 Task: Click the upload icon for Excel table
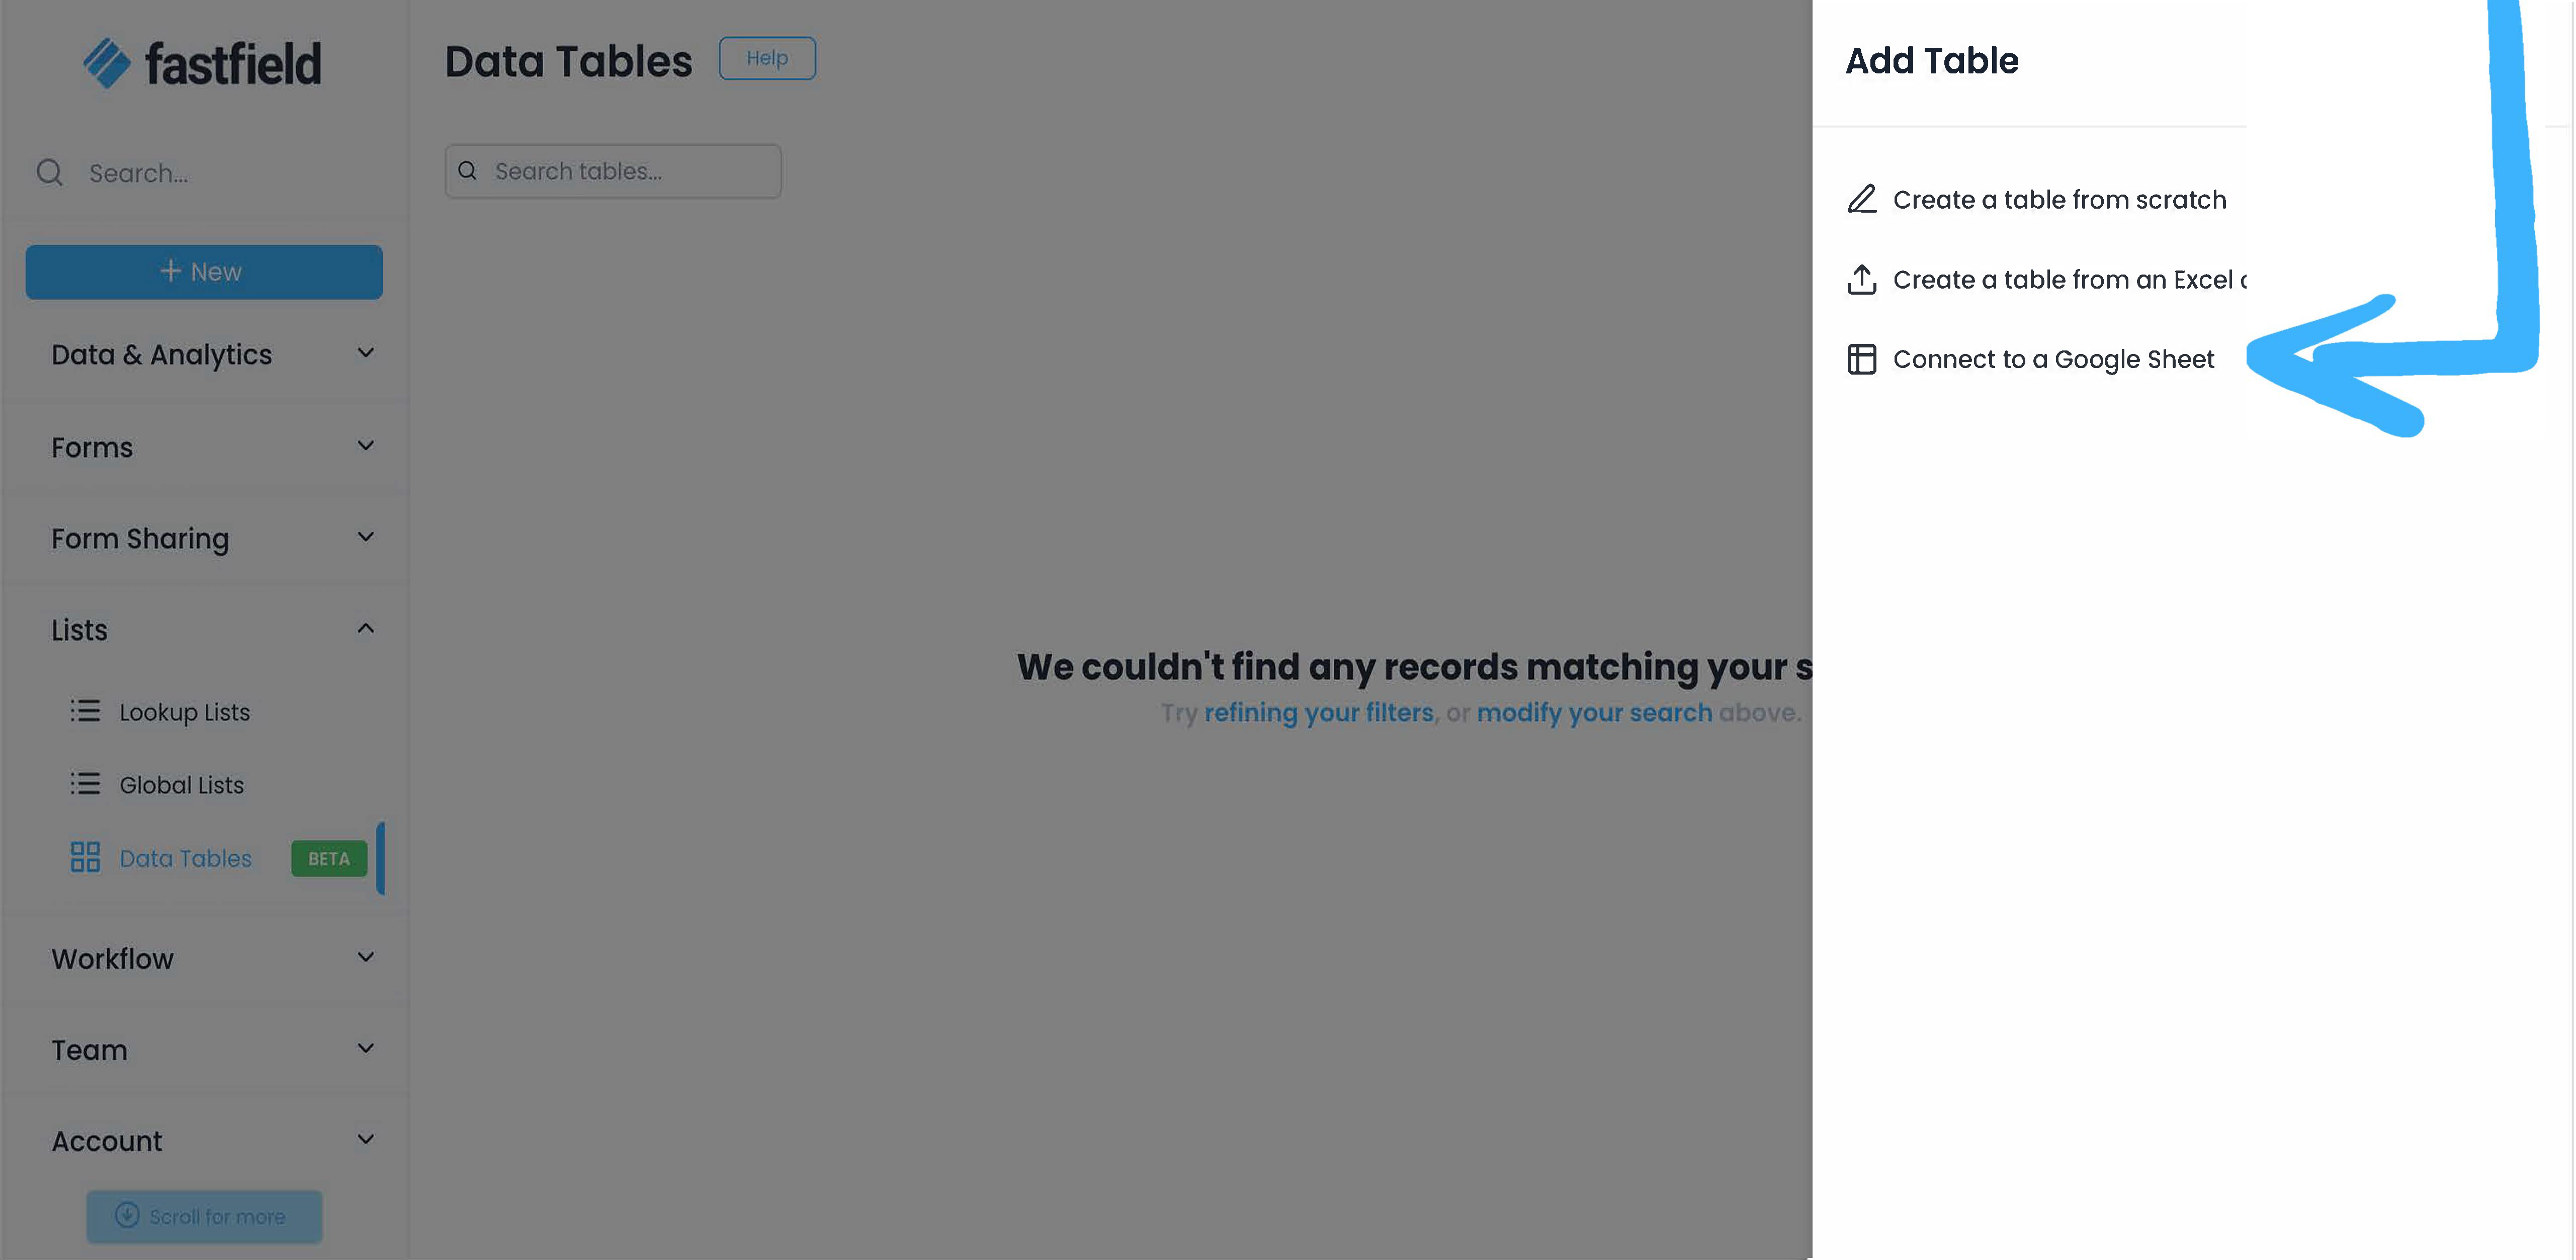pos(1861,279)
